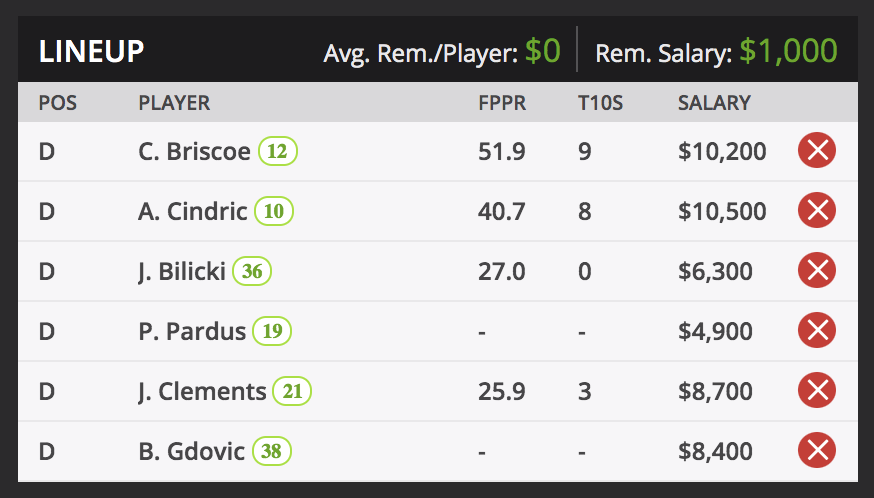Click J. Clements's number 21 badge

(x=292, y=392)
